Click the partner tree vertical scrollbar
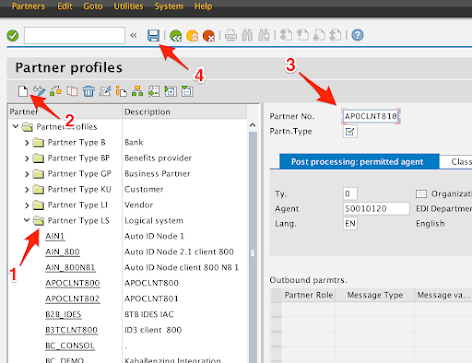472x363 pixels. pos(253,247)
